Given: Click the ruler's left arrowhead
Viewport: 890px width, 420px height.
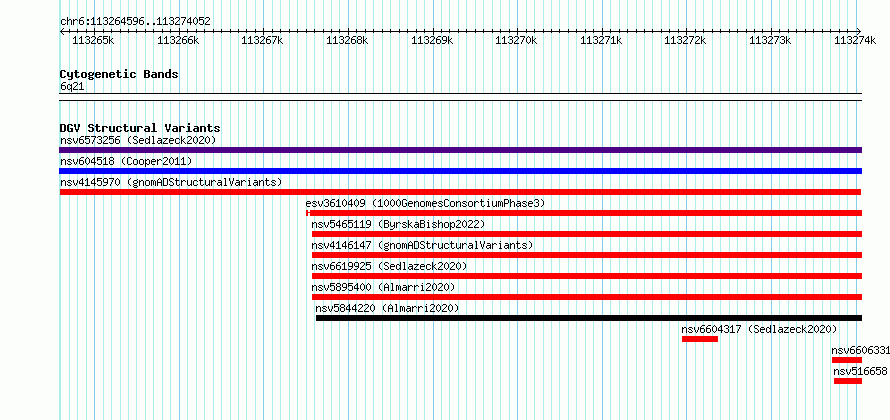Looking at the screenshot, I should [x=62, y=31].
